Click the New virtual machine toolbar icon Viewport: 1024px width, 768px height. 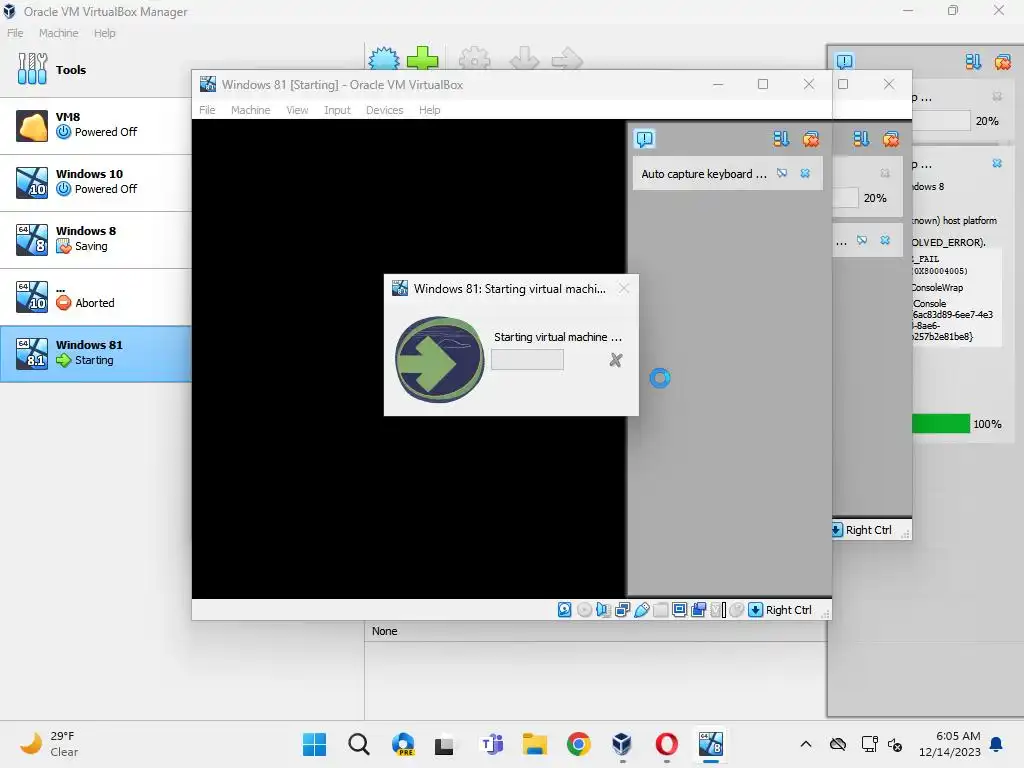(x=383, y=58)
